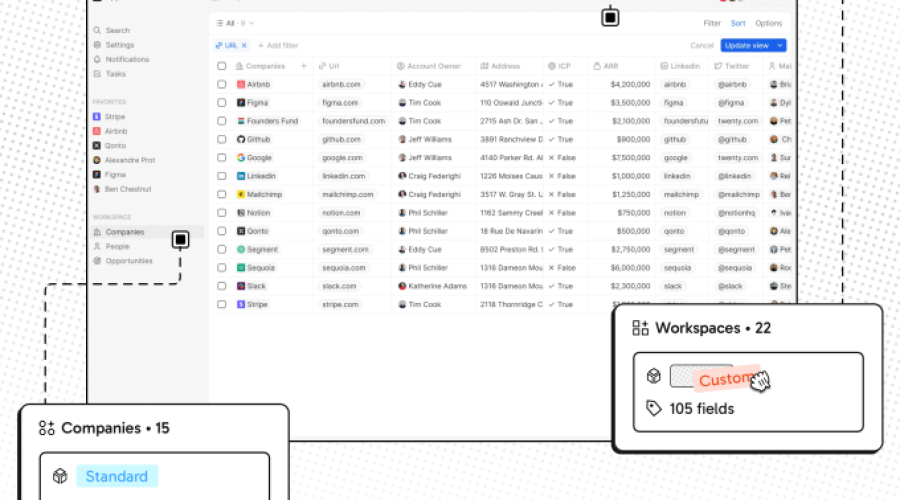Open the Filter menu
900x500 pixels.
coord(712,24)
